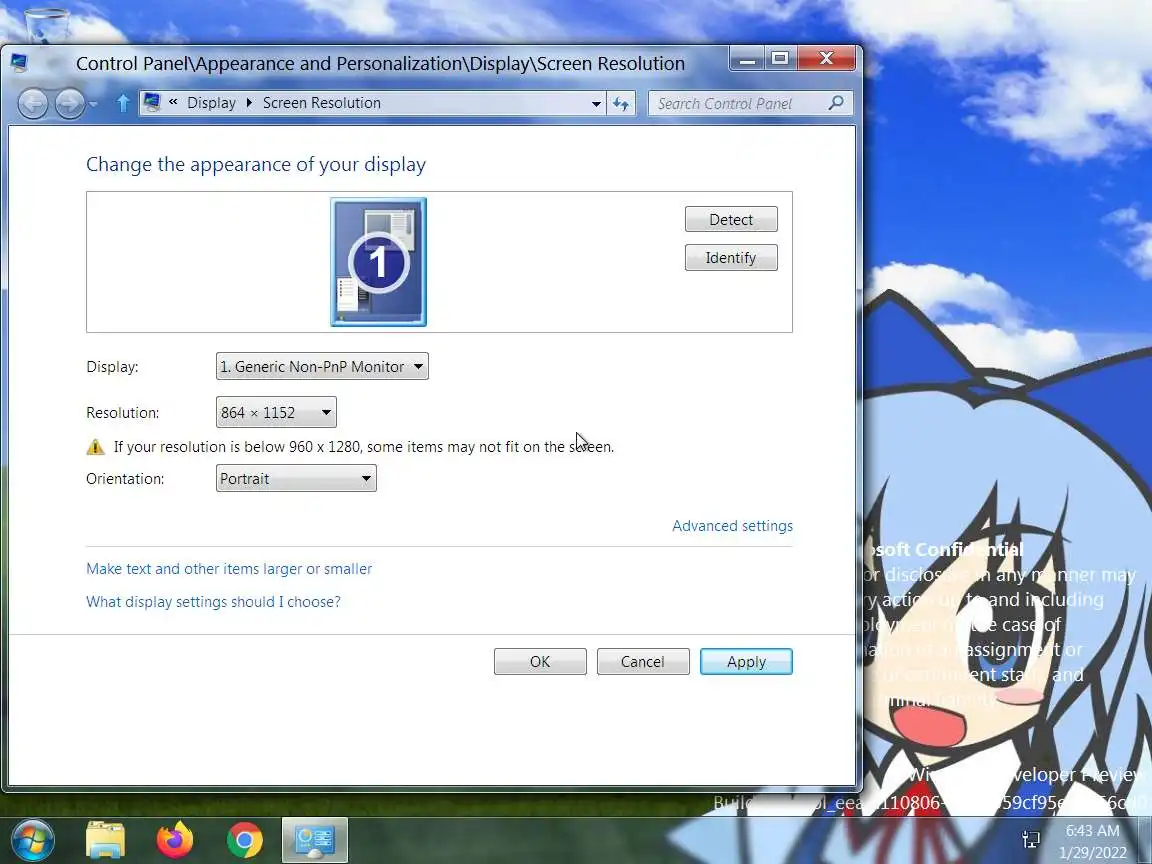
Task: Click the yellow warning icon
Action: [96, 447]
